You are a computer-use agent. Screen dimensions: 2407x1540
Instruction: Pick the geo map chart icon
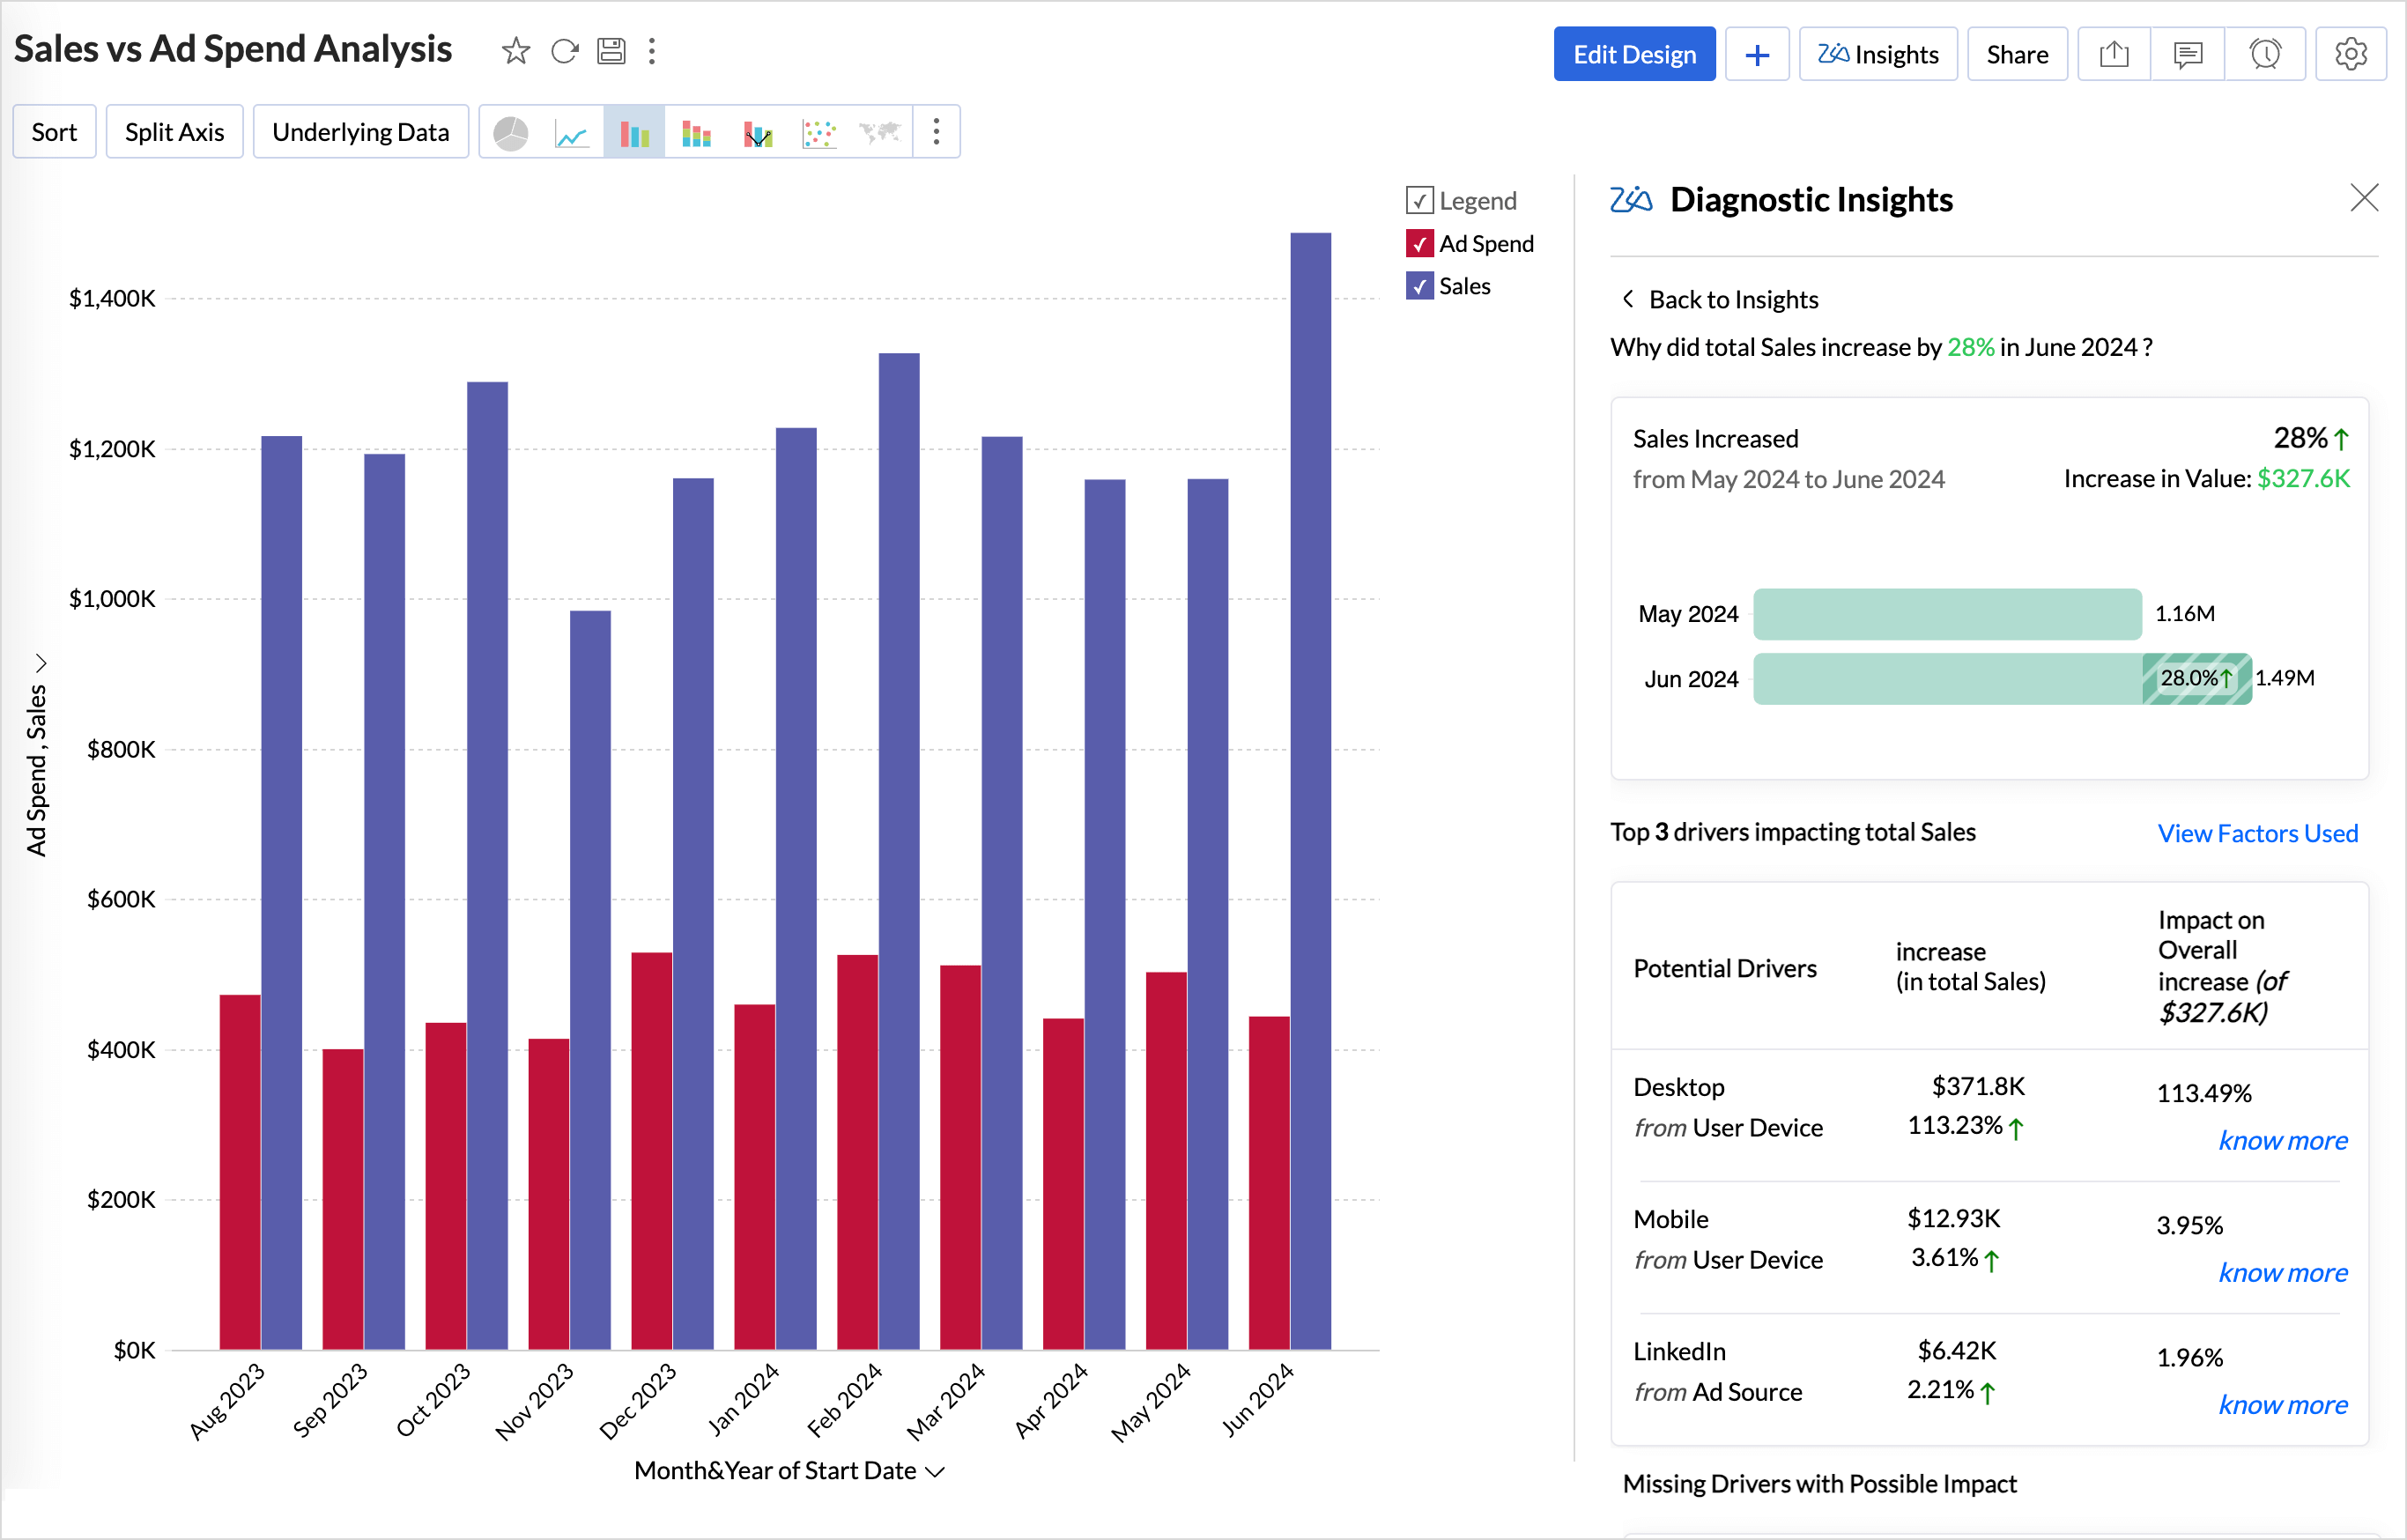(880, 133)
